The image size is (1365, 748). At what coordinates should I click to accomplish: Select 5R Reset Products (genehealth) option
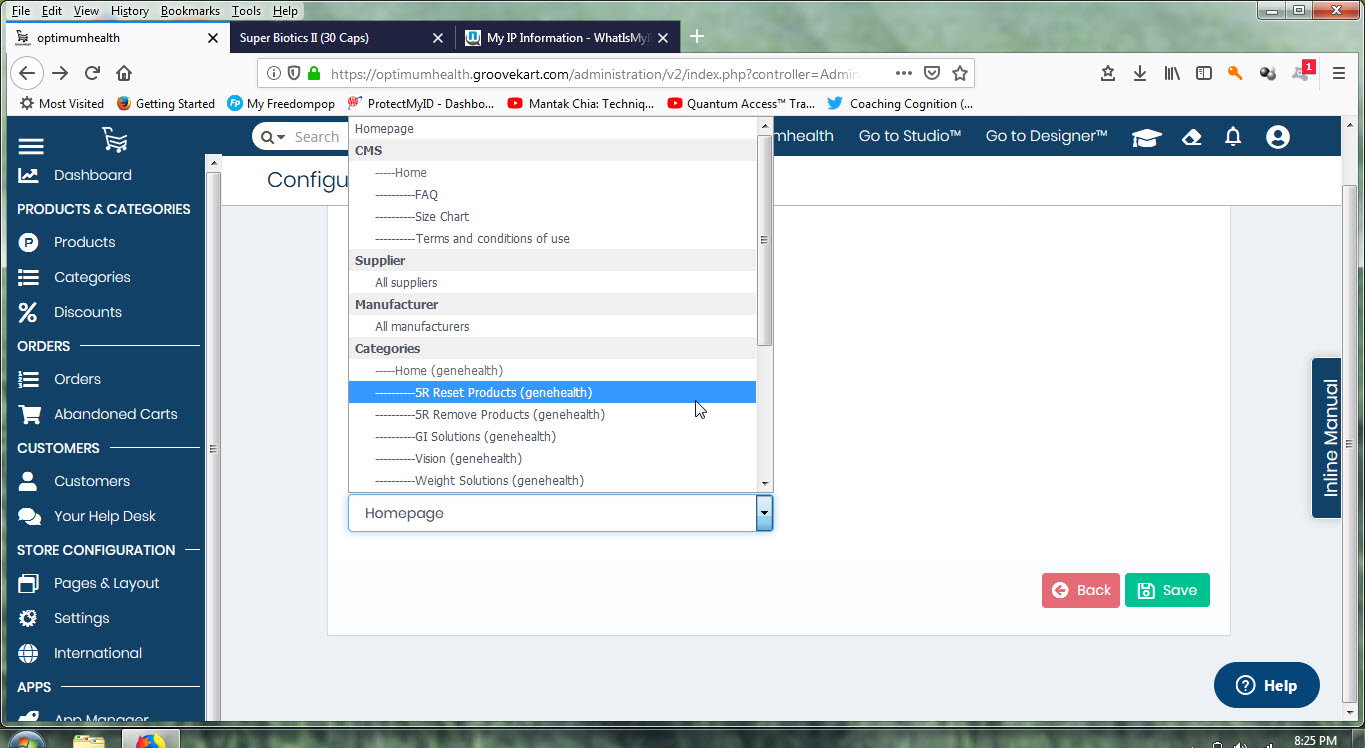pyautogui.click(x=552, y=392)
